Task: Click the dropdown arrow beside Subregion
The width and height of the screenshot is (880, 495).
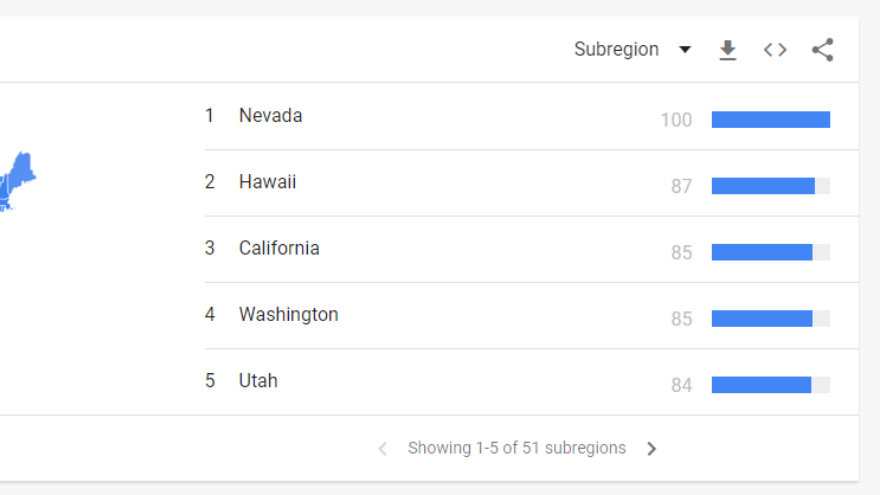Action: (685, 50)
